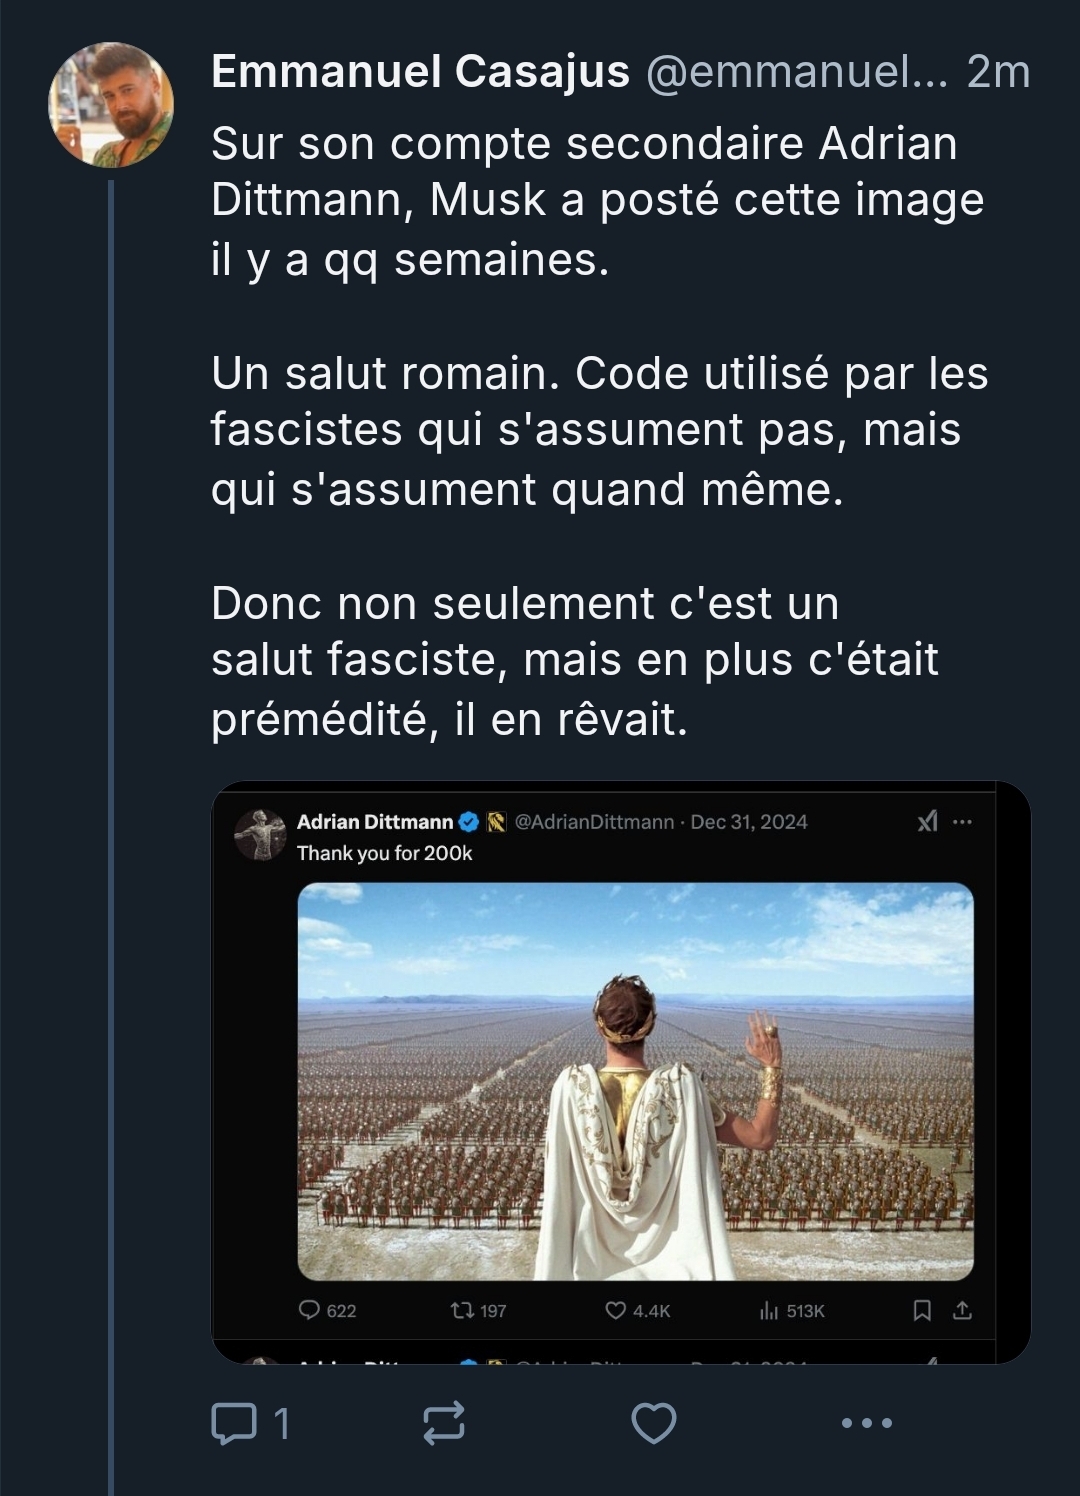Click the Emmanuel Casajus display name
Image resolution: width=1080 pixels, height=1496 pixels.
pyautogui.click(x=420, y=72)
